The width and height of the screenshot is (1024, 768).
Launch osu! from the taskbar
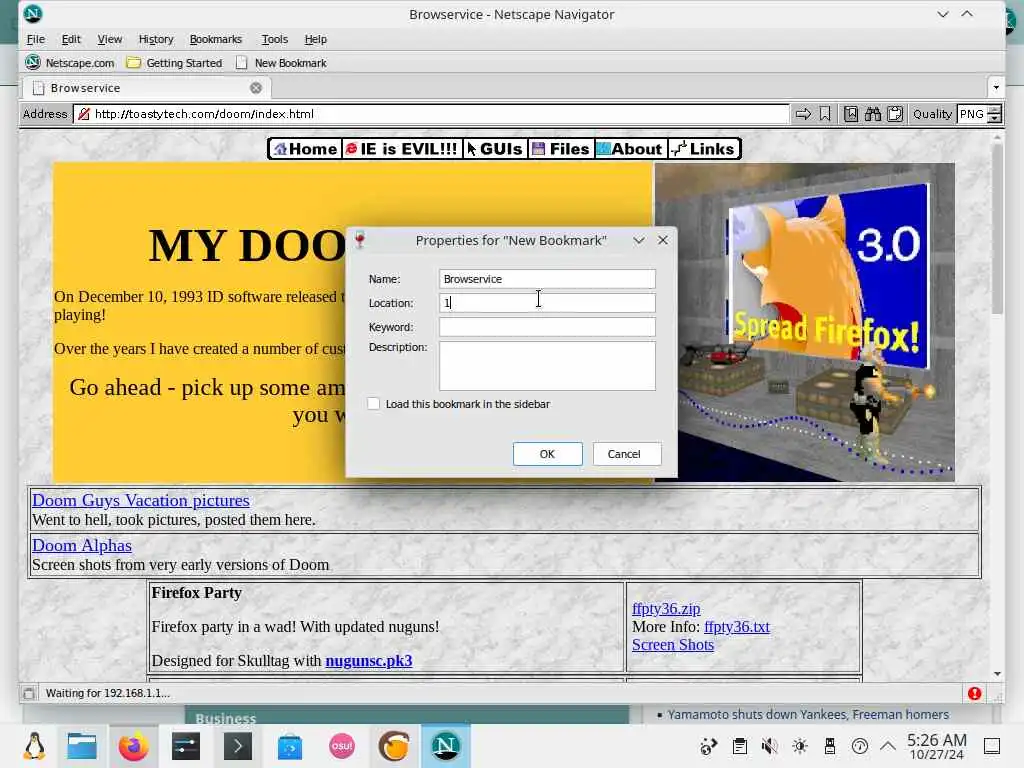pyautogui.click(x=342, y=746)
